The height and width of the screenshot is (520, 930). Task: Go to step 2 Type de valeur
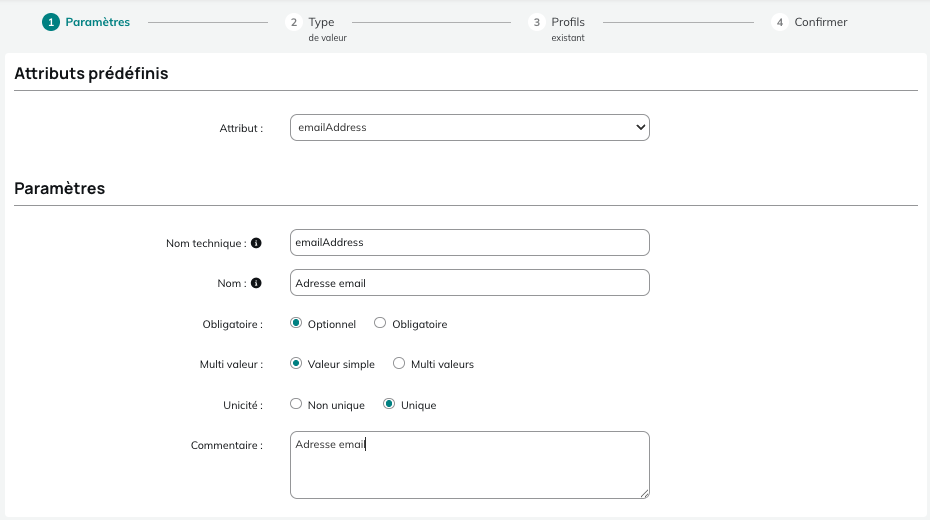316,28
